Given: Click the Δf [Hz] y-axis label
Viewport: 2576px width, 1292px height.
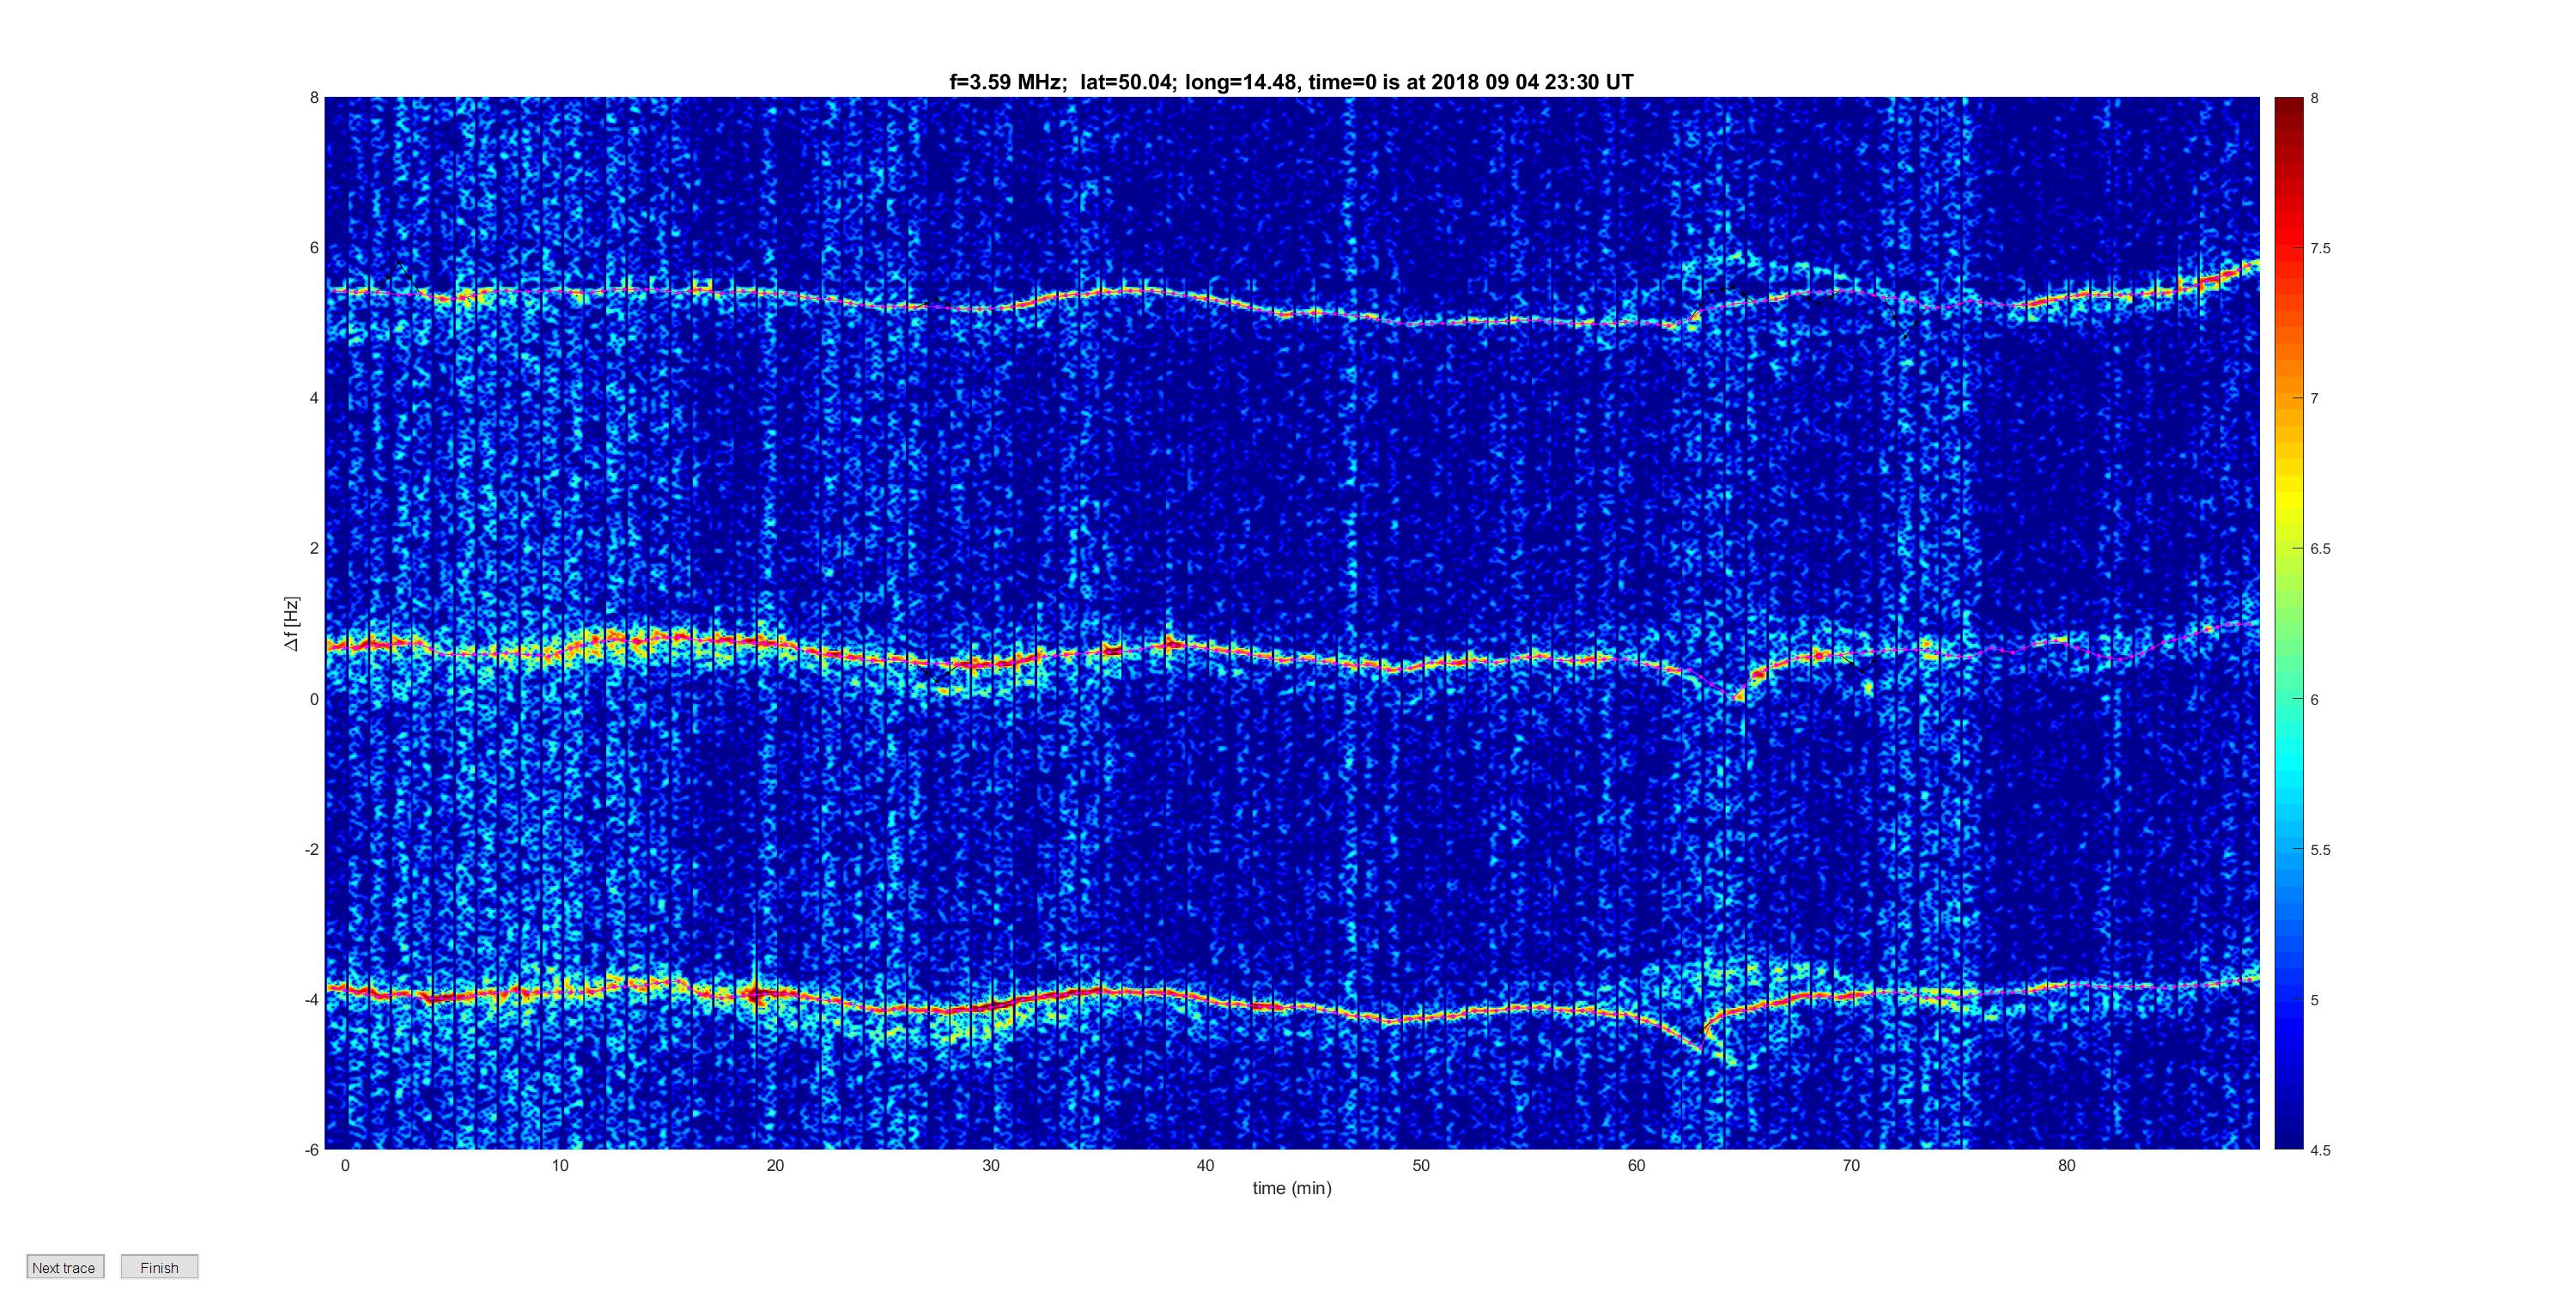Looking at the screenshot, I should pyautogui.click(x=291, y=624).
